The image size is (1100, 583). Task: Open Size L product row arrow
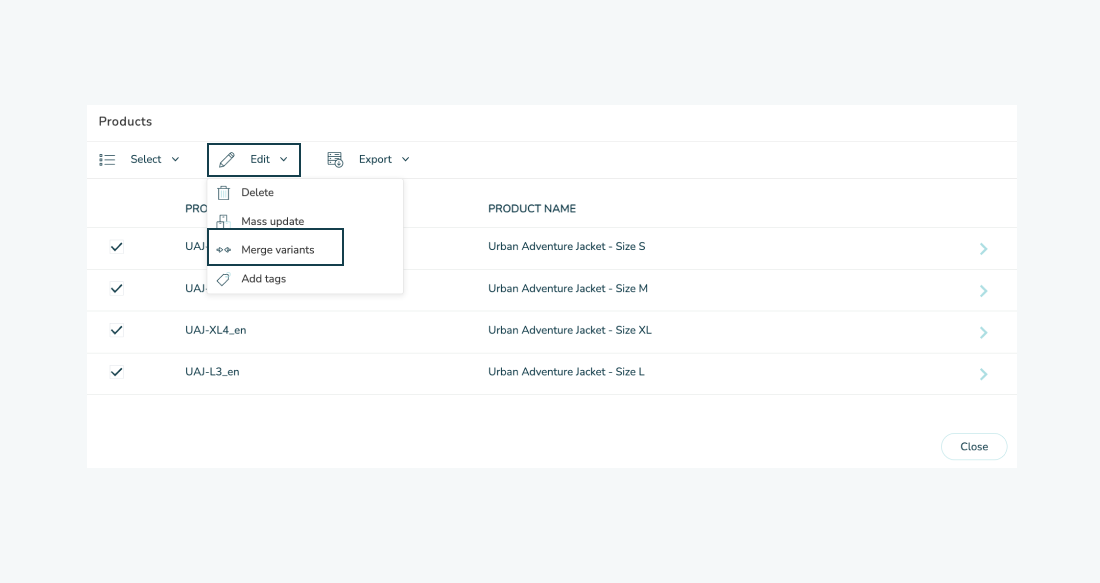(983, 374)
